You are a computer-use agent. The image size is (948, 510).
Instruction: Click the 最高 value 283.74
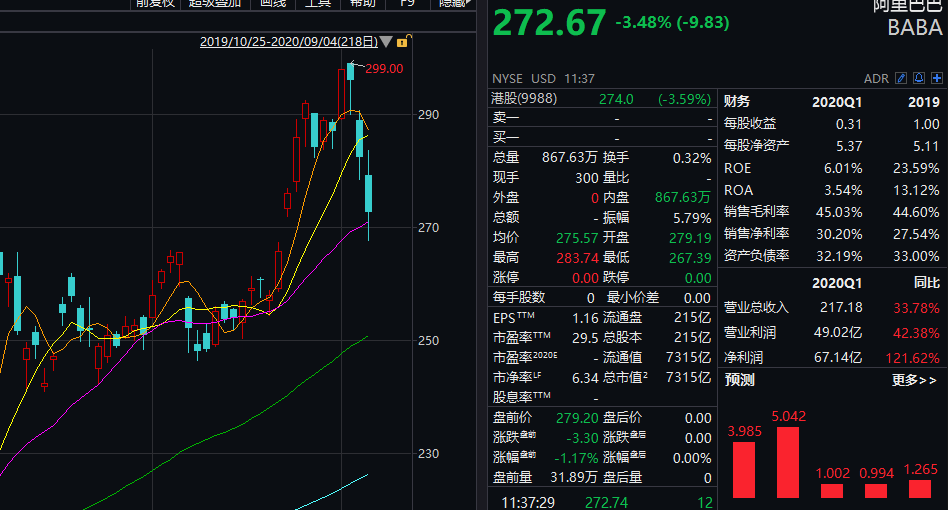click(x=577, y=258)
